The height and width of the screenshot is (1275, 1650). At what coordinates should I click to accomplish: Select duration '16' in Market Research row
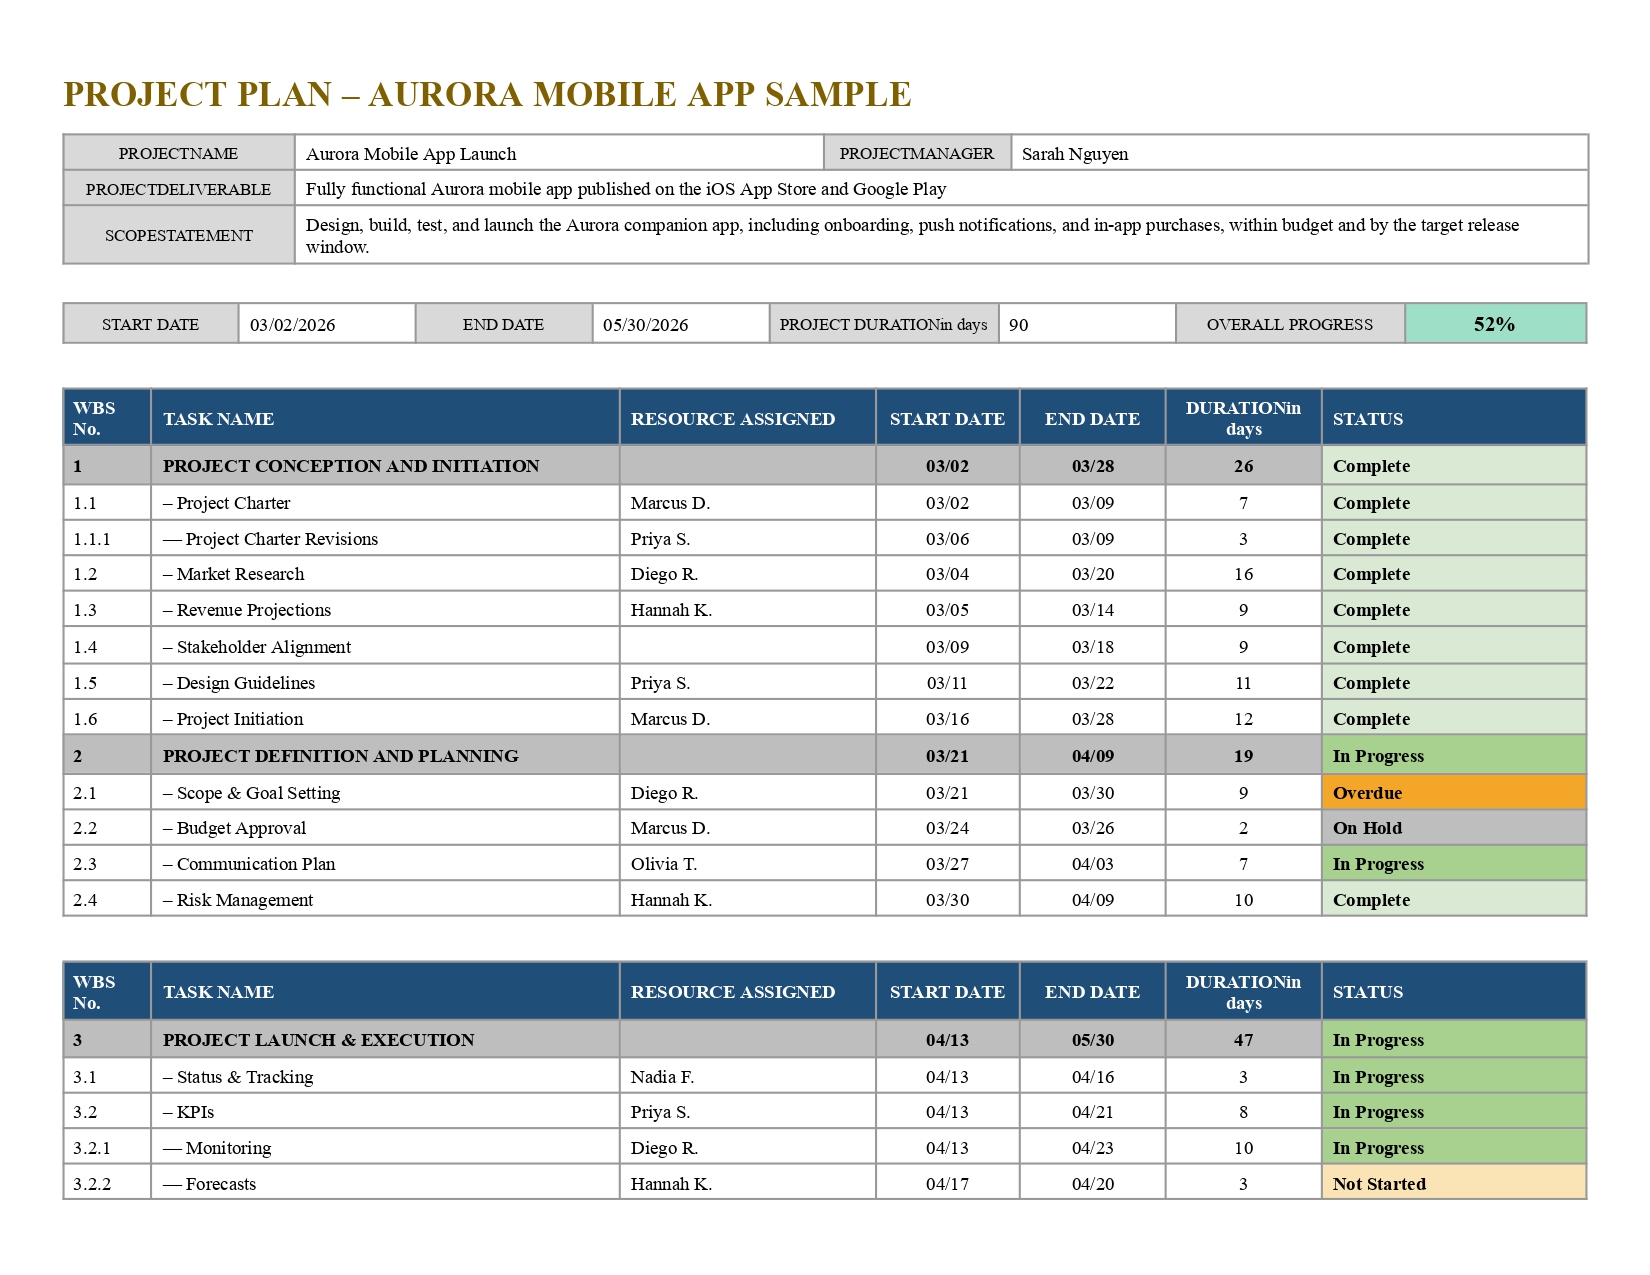pyautogui.click(x=1243, y=574)
